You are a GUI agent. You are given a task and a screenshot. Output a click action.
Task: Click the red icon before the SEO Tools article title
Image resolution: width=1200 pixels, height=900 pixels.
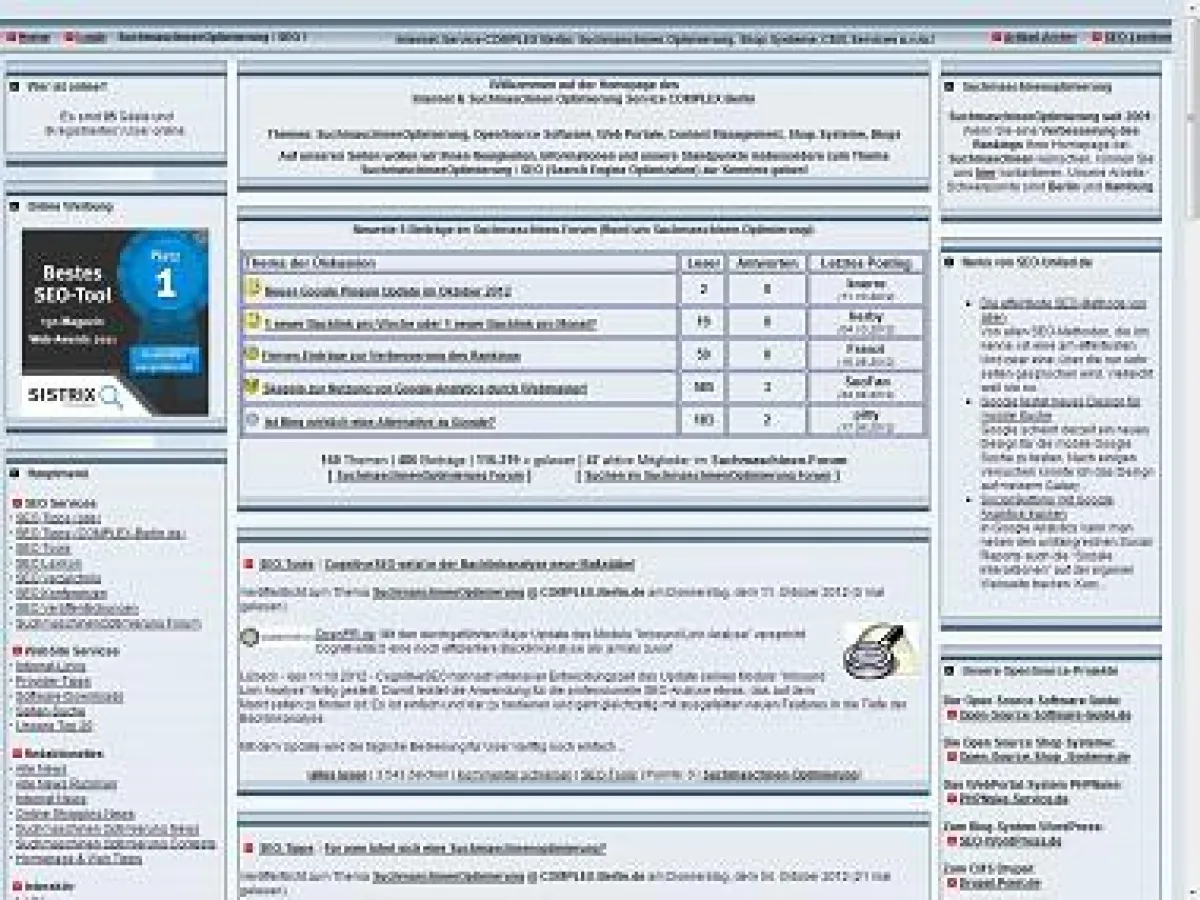coord(248,565)
